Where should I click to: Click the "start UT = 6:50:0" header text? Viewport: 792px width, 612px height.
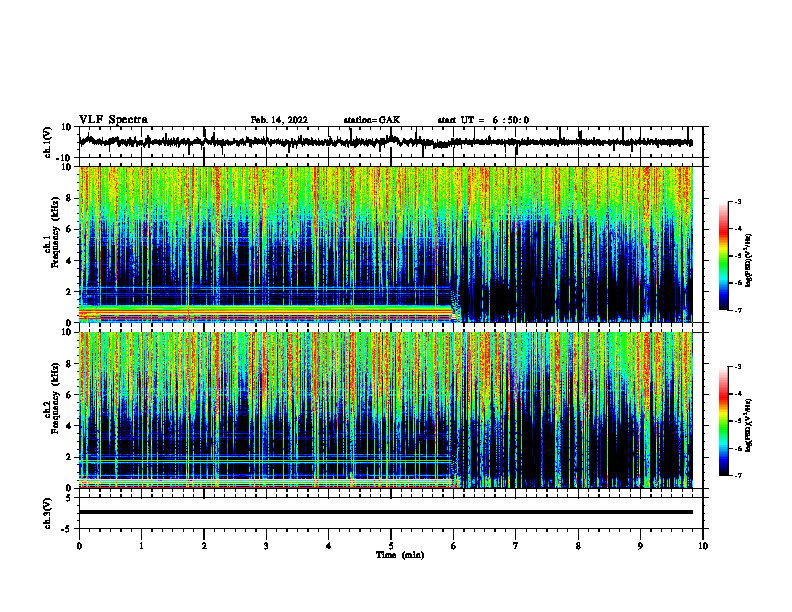[x=483, y=120]
